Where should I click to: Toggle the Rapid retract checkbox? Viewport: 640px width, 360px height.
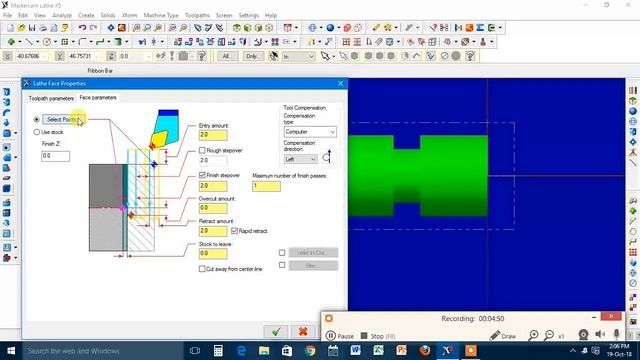(234, 231)
